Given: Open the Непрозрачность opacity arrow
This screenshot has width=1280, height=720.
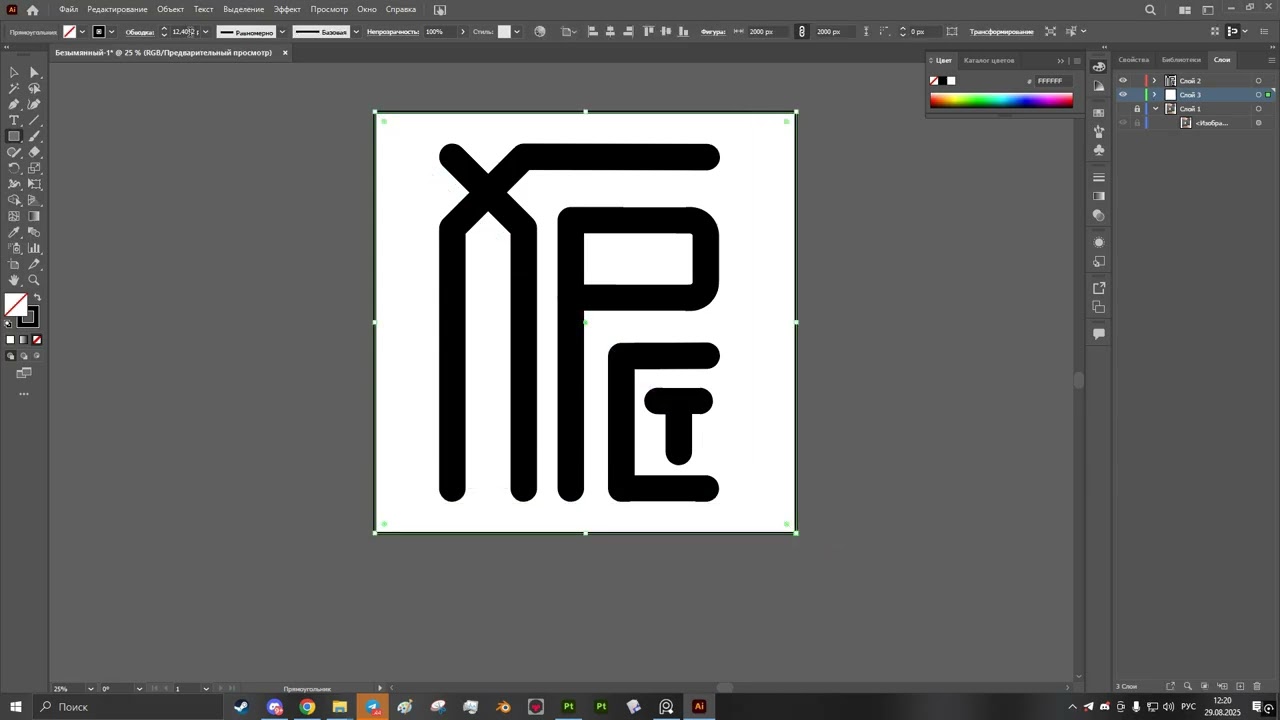Looking at the screenshot, I should click(x=462, y=32).
